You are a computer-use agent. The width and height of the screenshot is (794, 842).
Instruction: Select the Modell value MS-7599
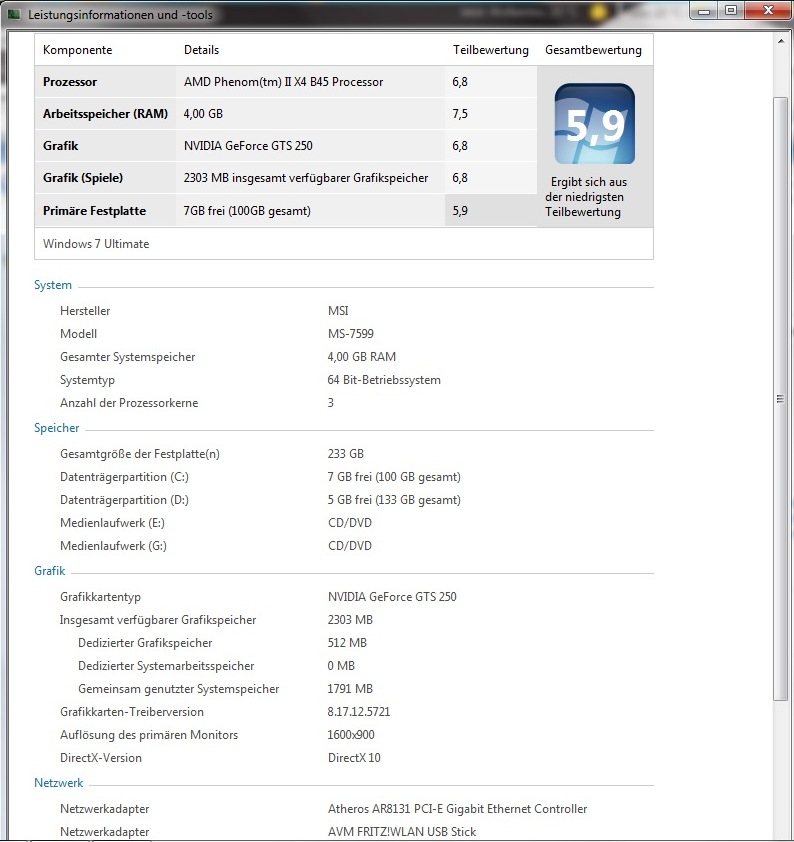tap(351, 334)
